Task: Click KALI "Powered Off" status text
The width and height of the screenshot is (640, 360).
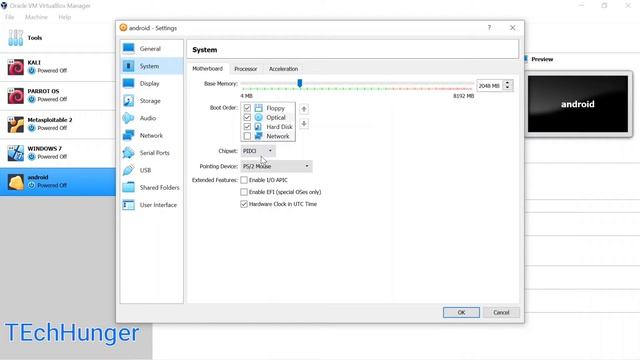Action: (x=52, y=71)
